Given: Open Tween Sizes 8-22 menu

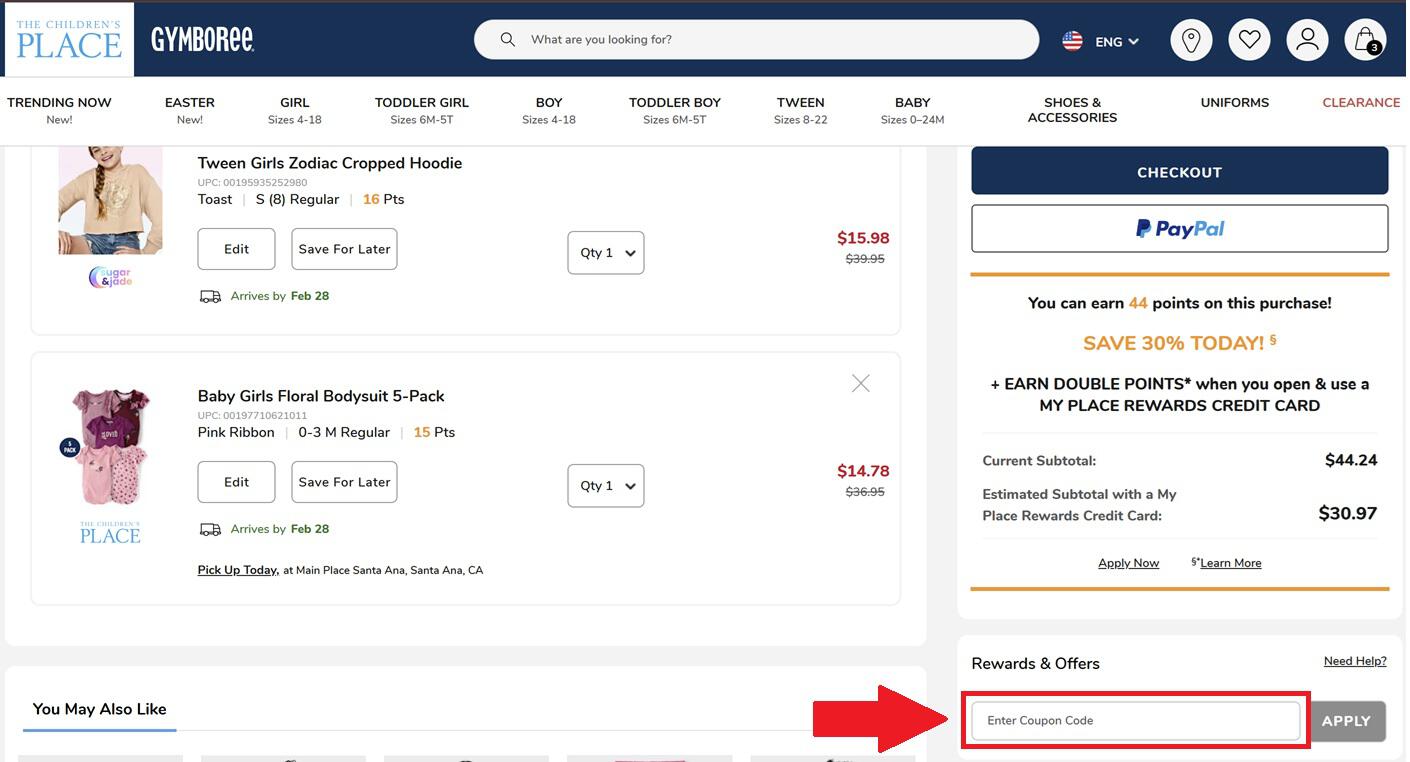Looking at the screenshot, I should (x=801, y=110).
